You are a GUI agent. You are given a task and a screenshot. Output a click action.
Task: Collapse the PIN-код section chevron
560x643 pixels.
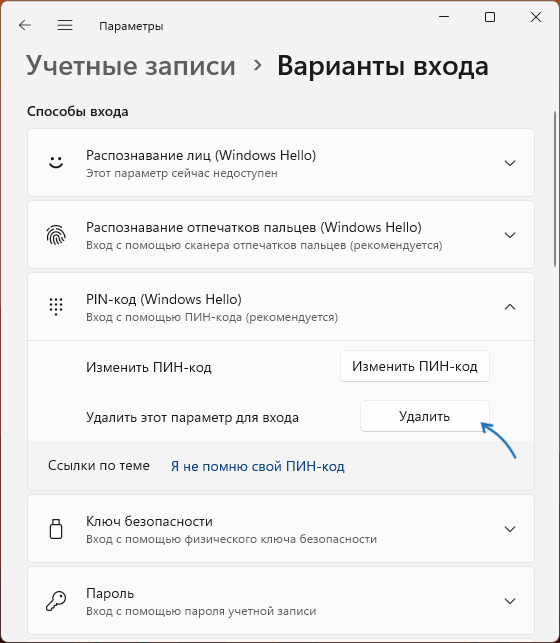coord(510,307)
